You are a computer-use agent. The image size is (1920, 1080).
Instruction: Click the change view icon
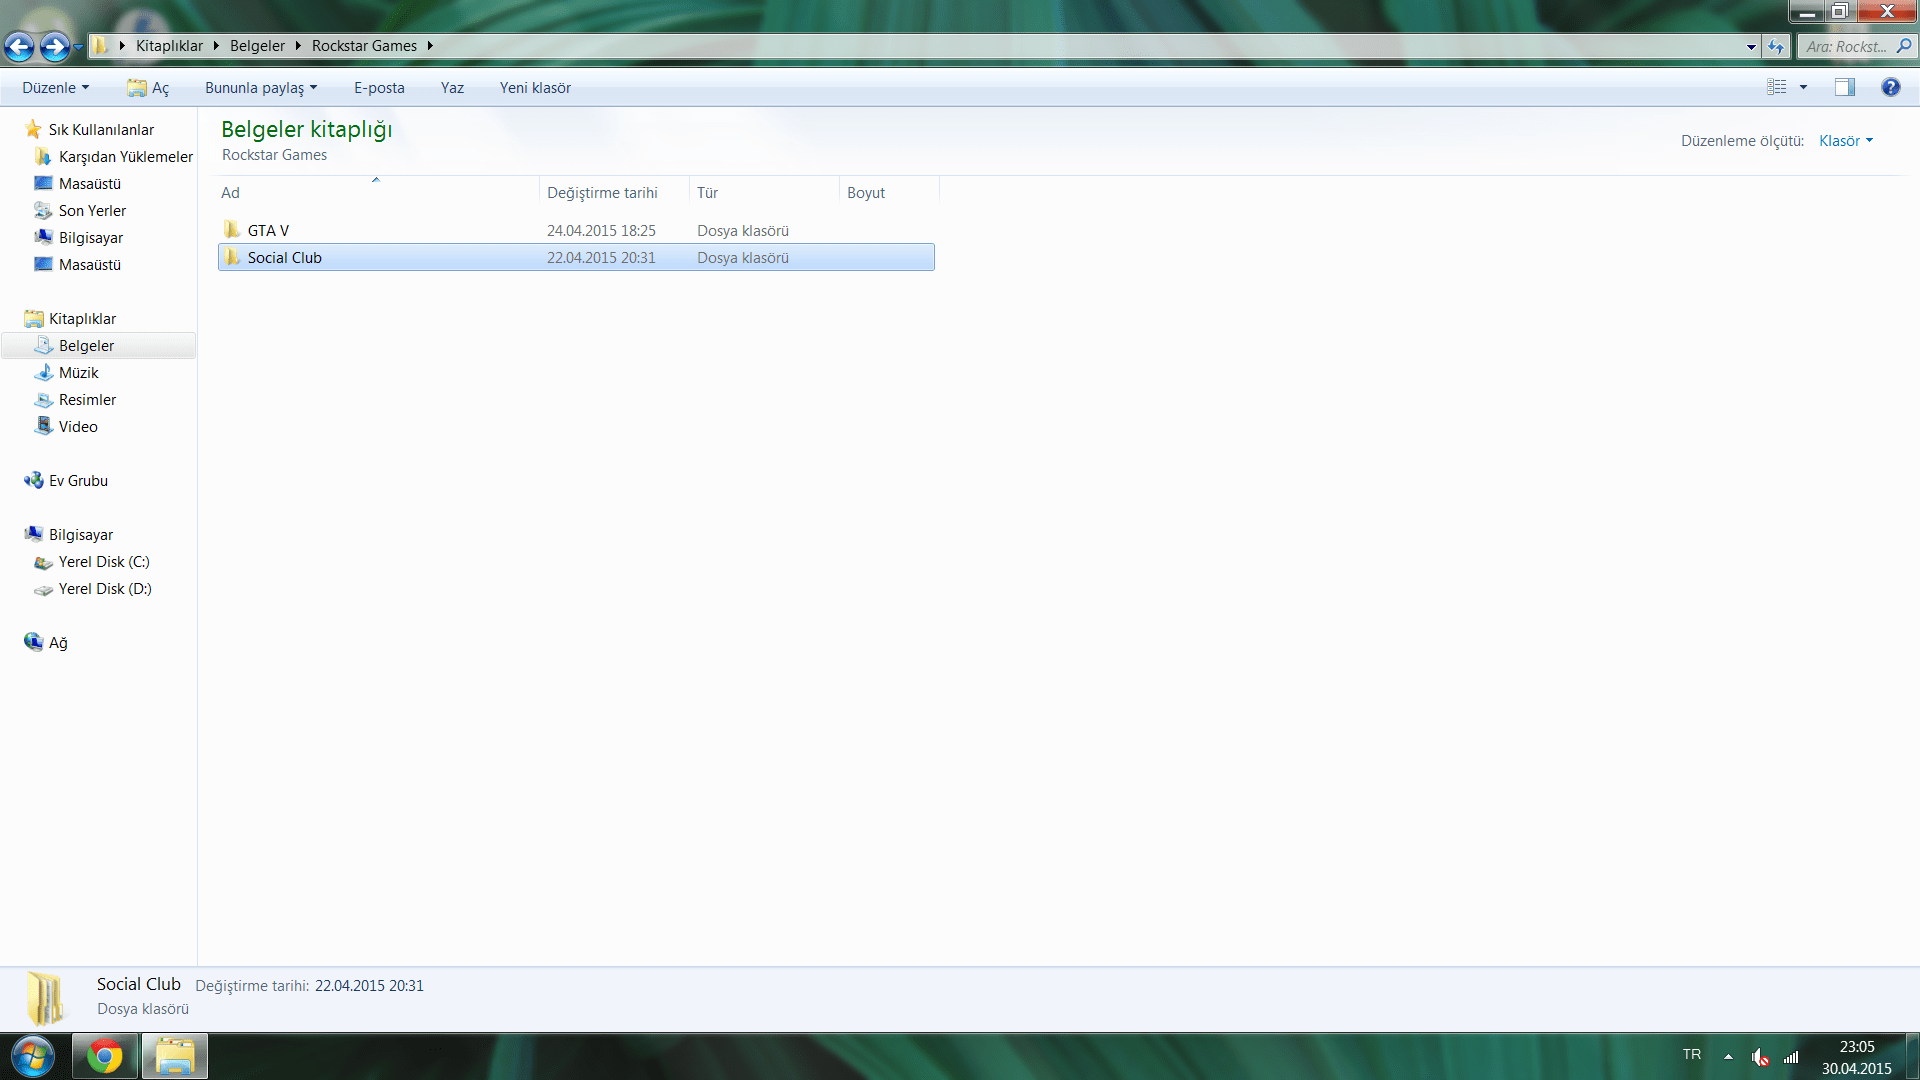[x=1777, y=87]
